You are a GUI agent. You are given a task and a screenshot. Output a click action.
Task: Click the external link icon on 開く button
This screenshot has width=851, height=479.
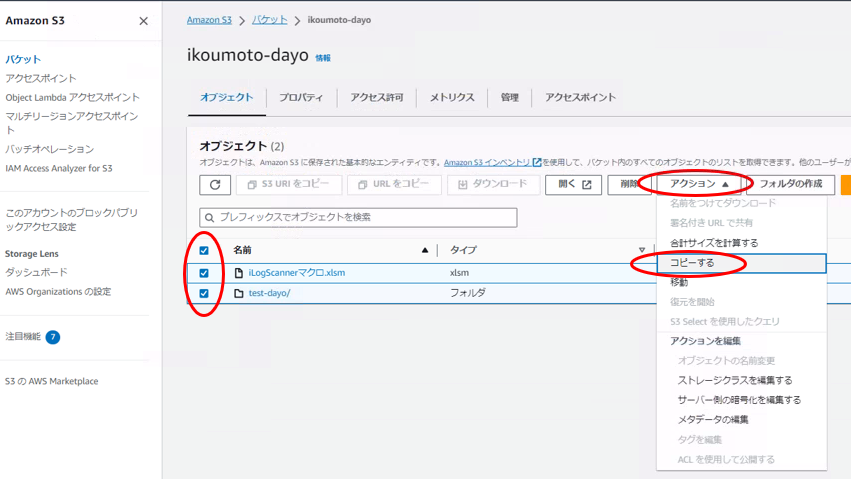click(587, 185)
